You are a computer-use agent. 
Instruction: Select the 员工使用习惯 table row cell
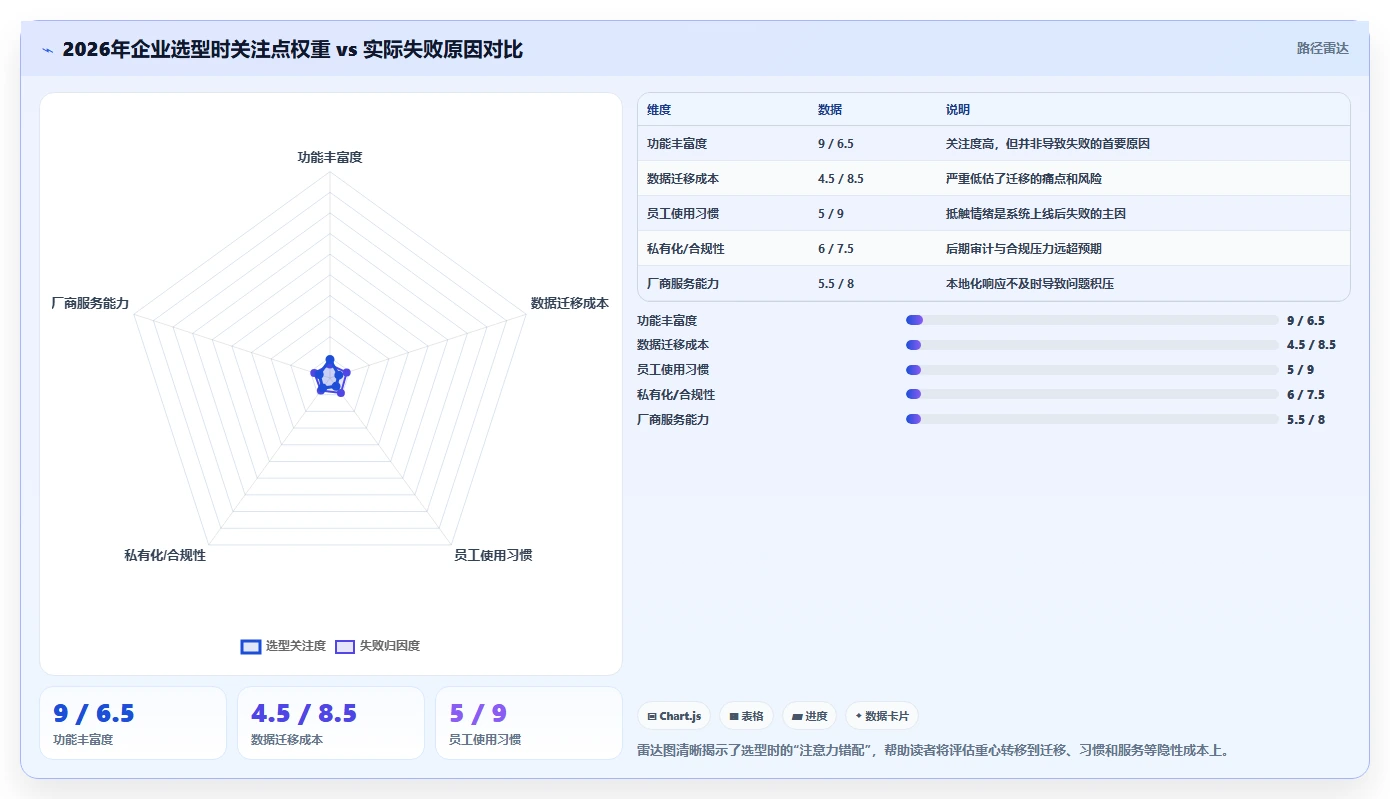pos(683,214)
